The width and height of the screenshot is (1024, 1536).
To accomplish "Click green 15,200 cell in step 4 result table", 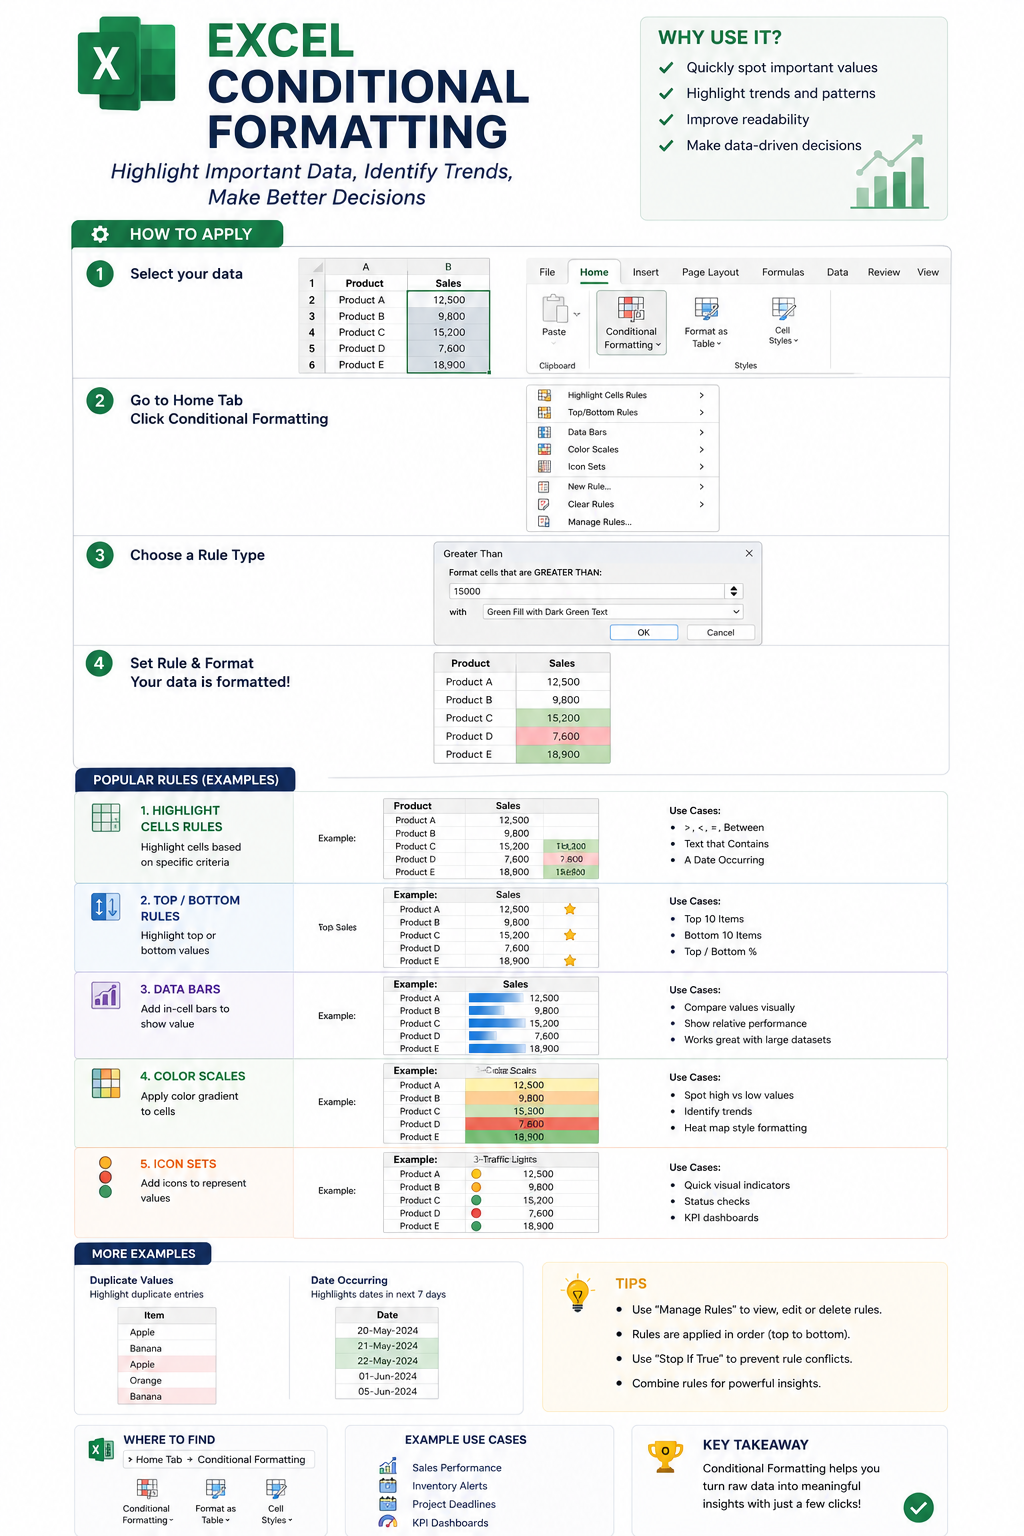I will [563, 718].
